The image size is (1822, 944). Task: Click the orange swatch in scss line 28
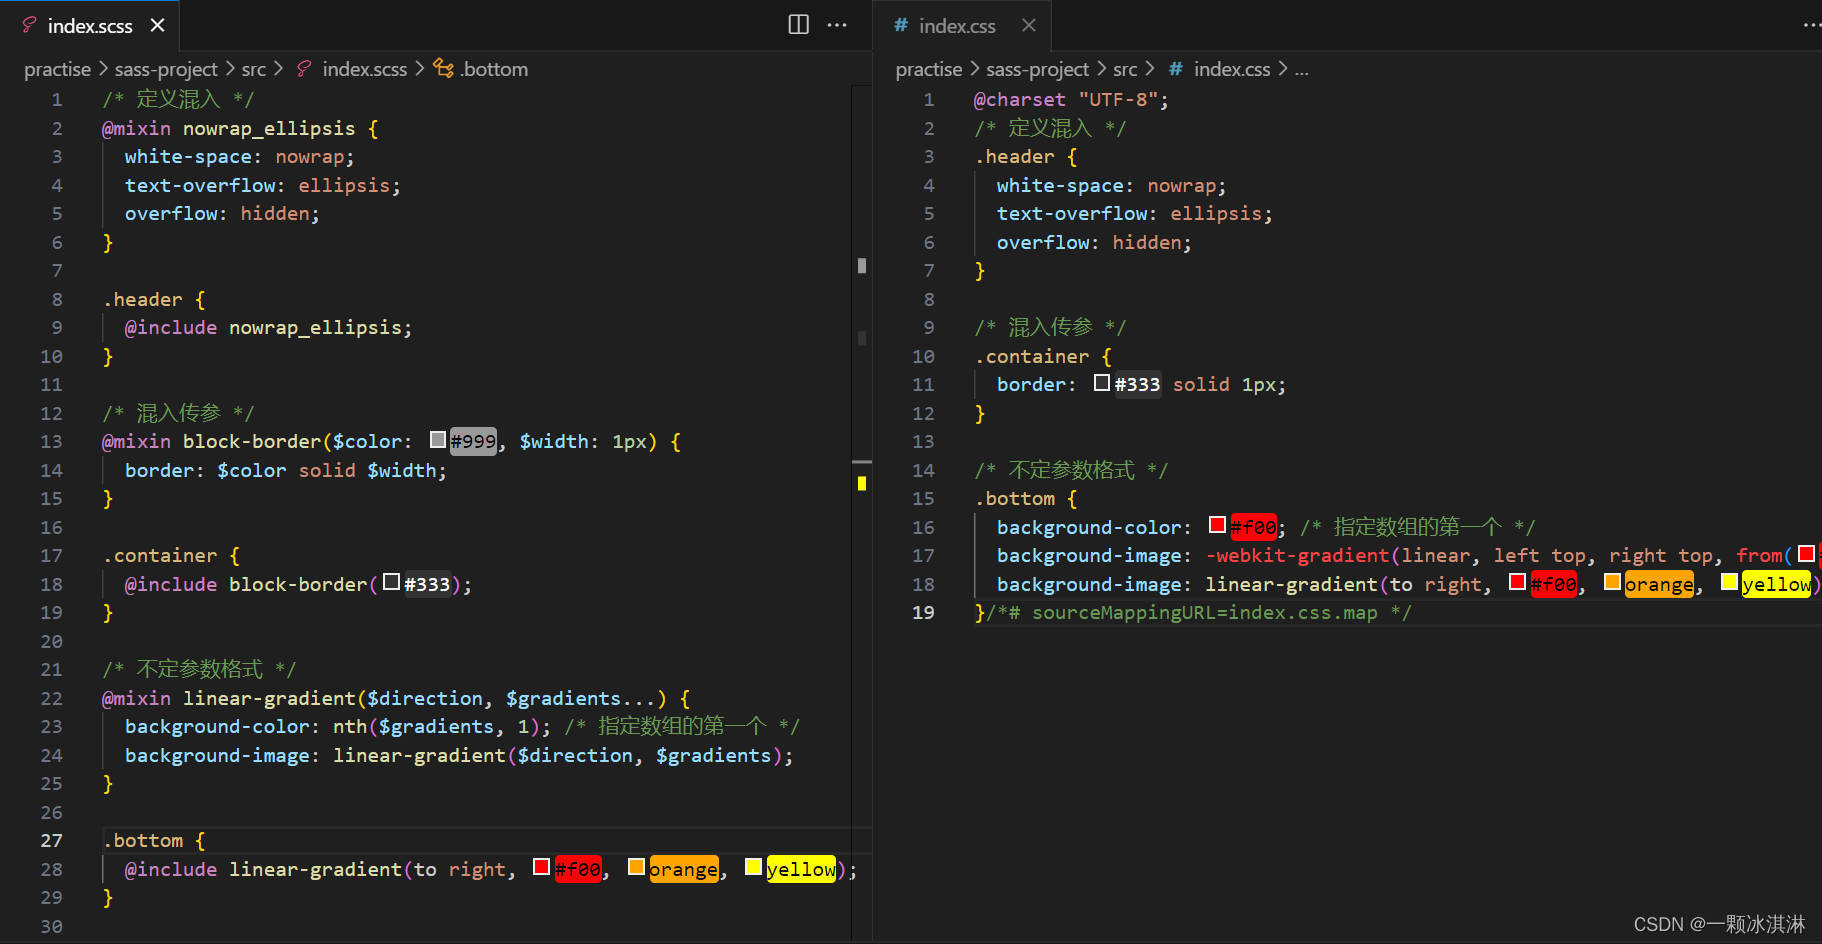636,867
